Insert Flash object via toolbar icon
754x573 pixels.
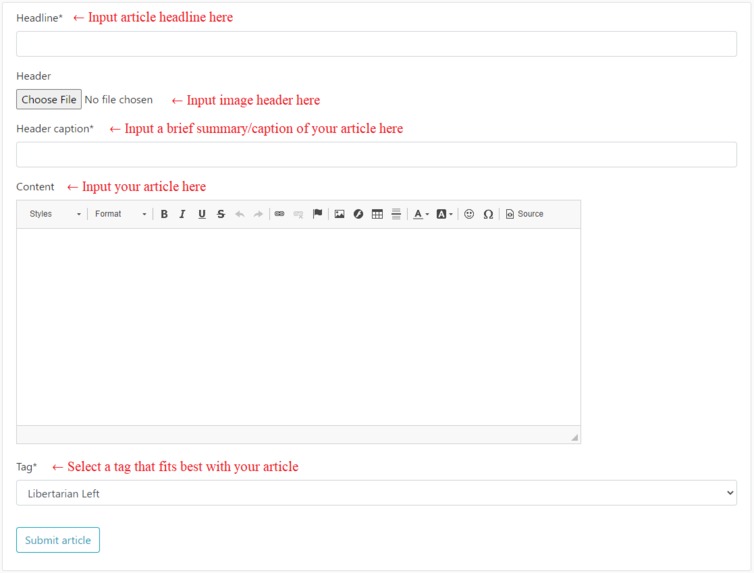tap(358, 214)
